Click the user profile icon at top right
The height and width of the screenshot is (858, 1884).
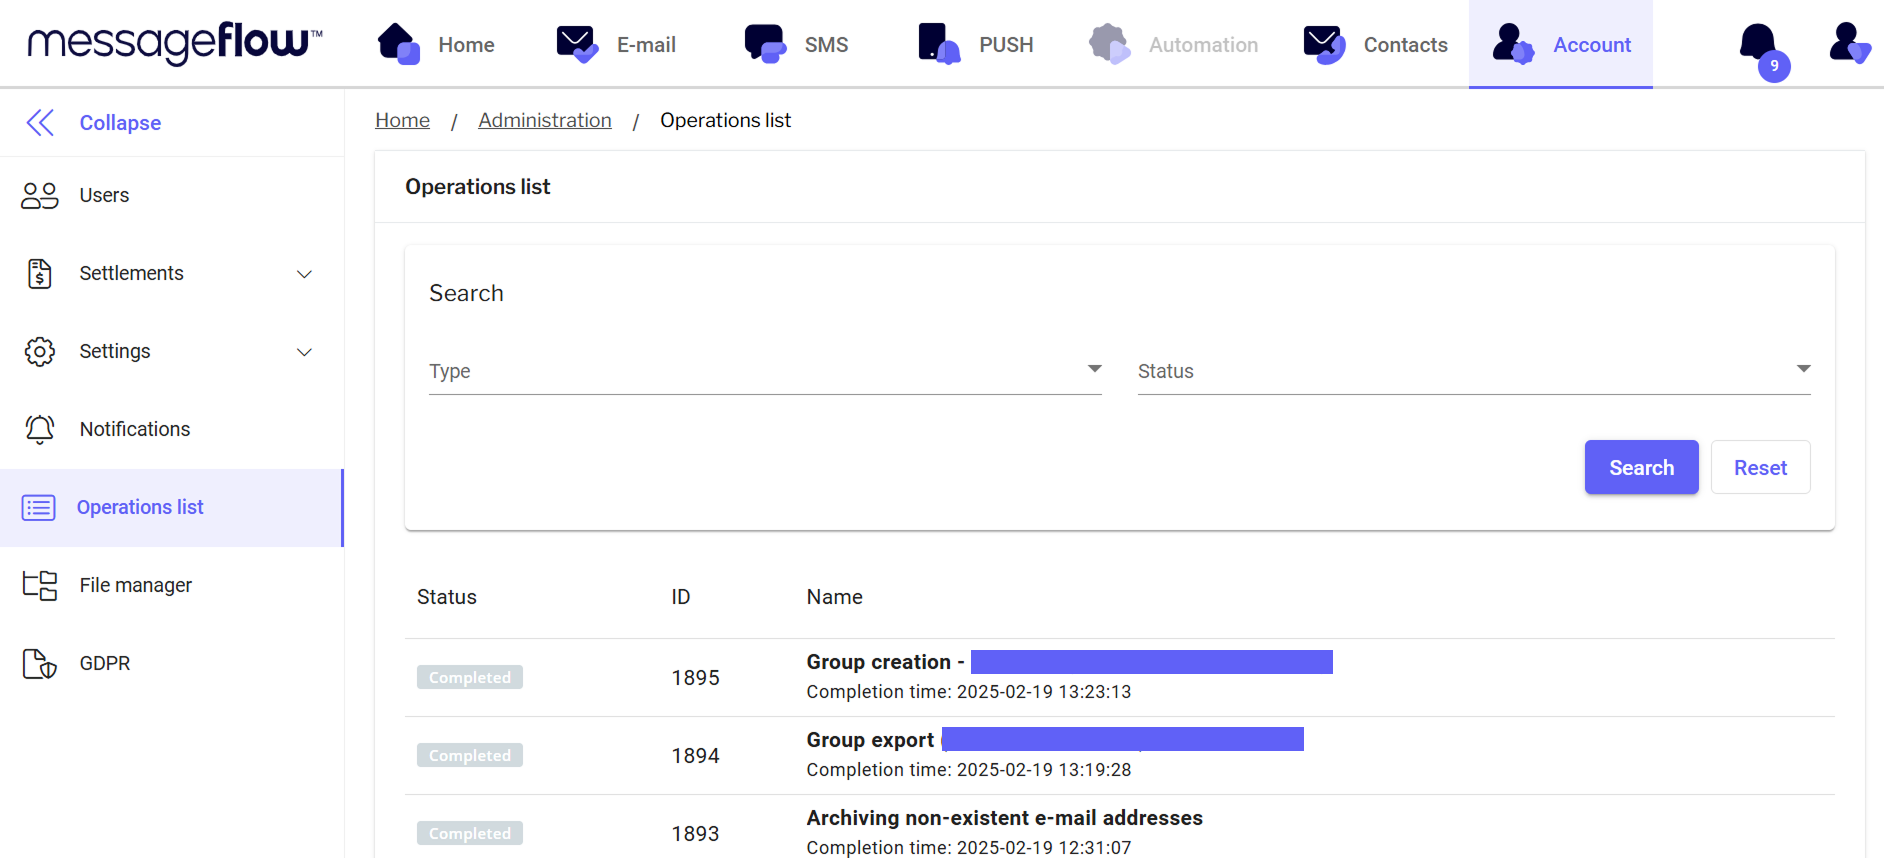[1848, 44]
